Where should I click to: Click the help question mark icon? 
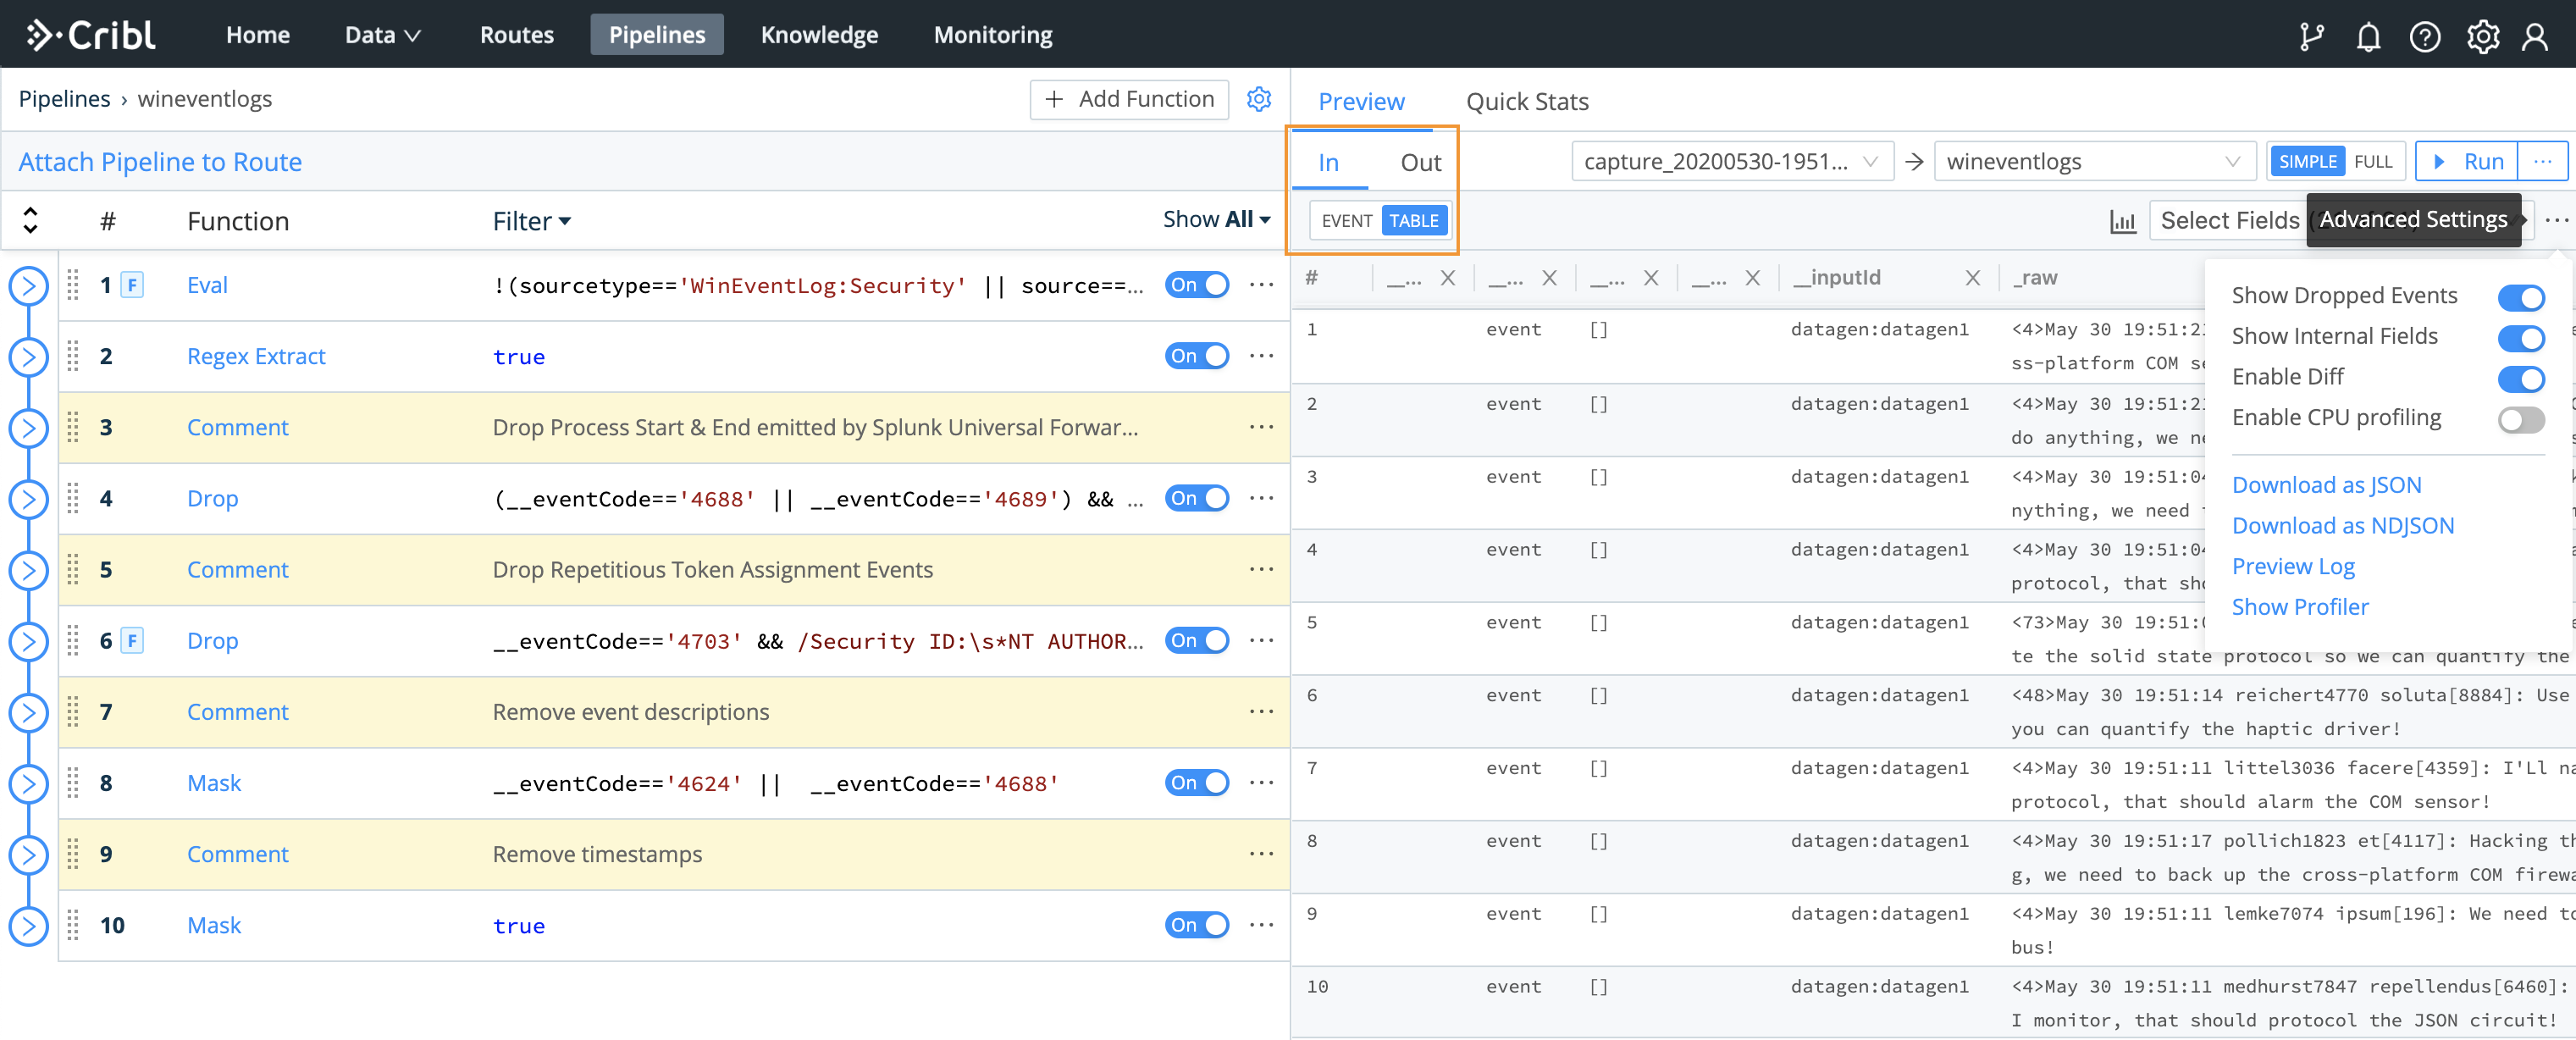click(2424, 36)
